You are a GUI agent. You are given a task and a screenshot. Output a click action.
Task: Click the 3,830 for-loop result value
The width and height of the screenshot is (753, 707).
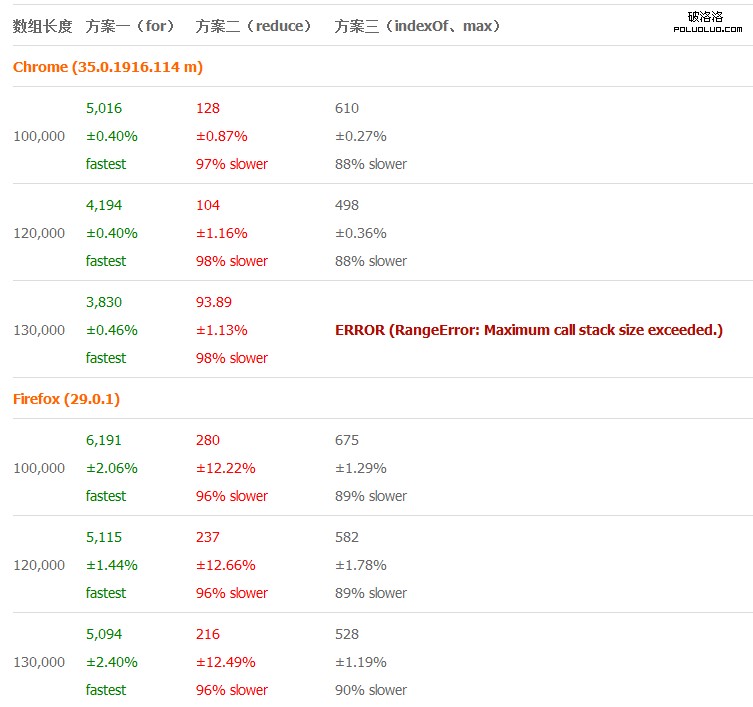(104, 302)
